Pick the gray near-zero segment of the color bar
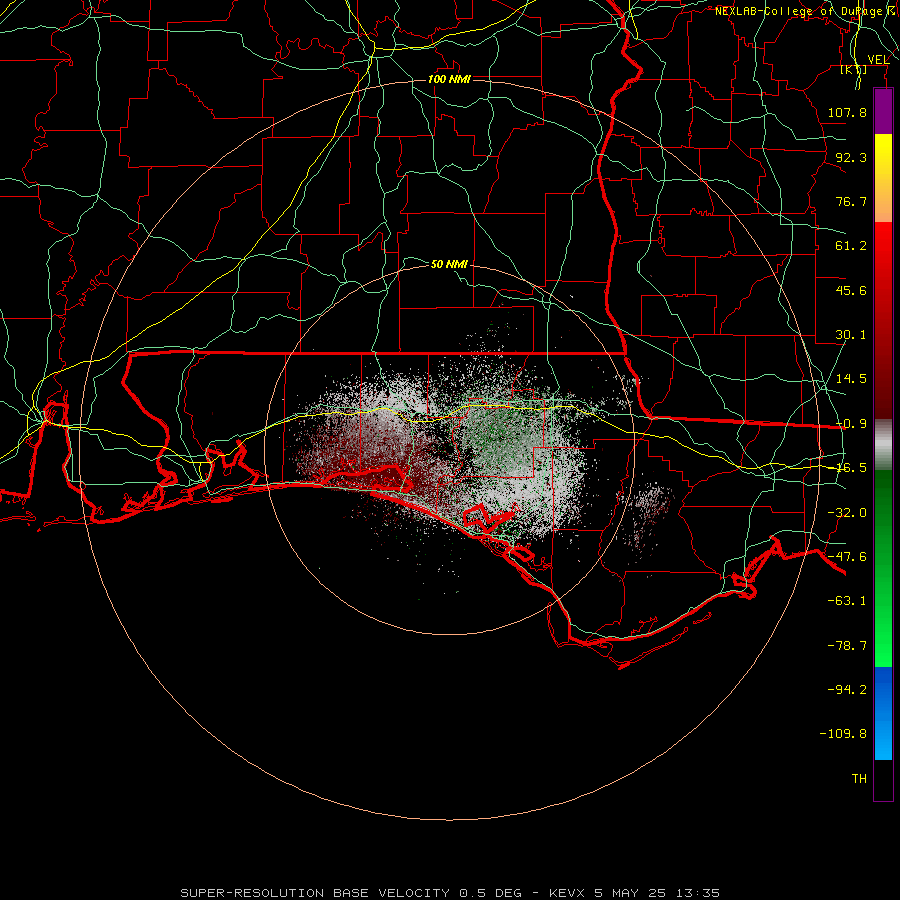The image size is (900, 900). point(883,443)
